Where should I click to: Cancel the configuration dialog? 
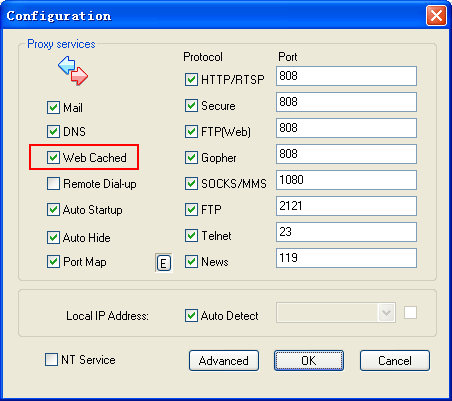(395, 360)
